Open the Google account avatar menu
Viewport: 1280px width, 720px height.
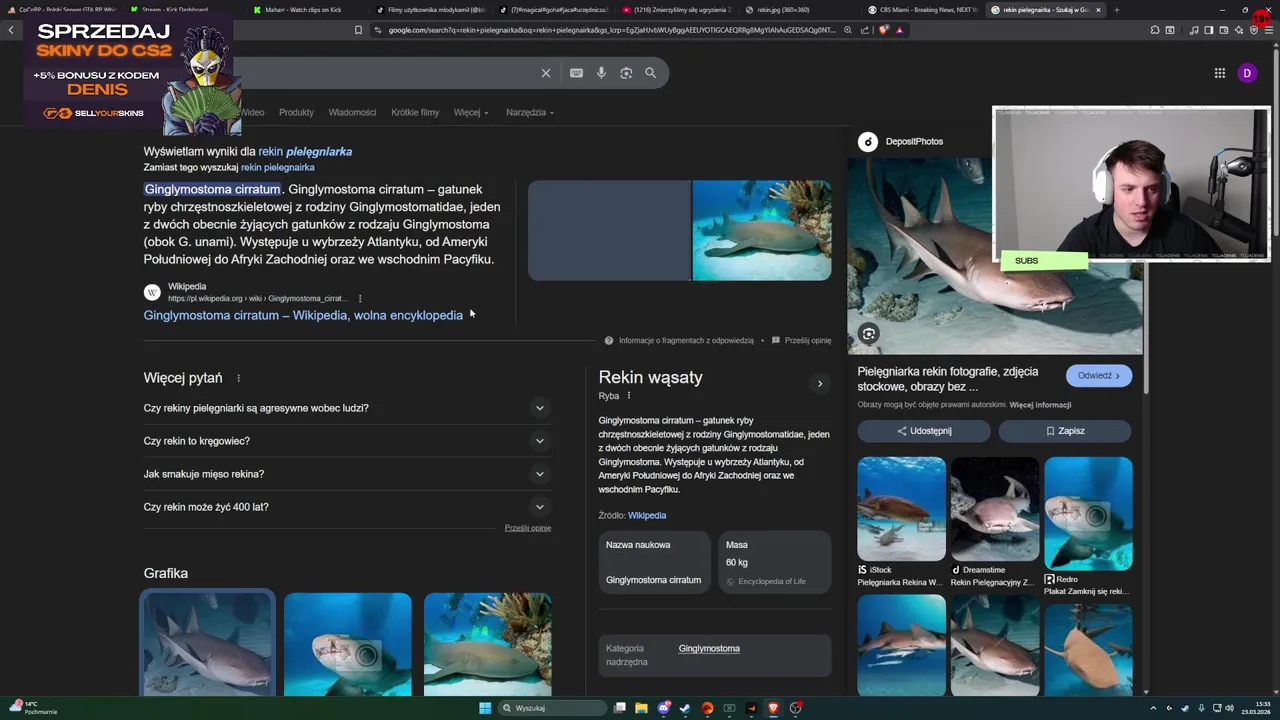[1247, 73]
